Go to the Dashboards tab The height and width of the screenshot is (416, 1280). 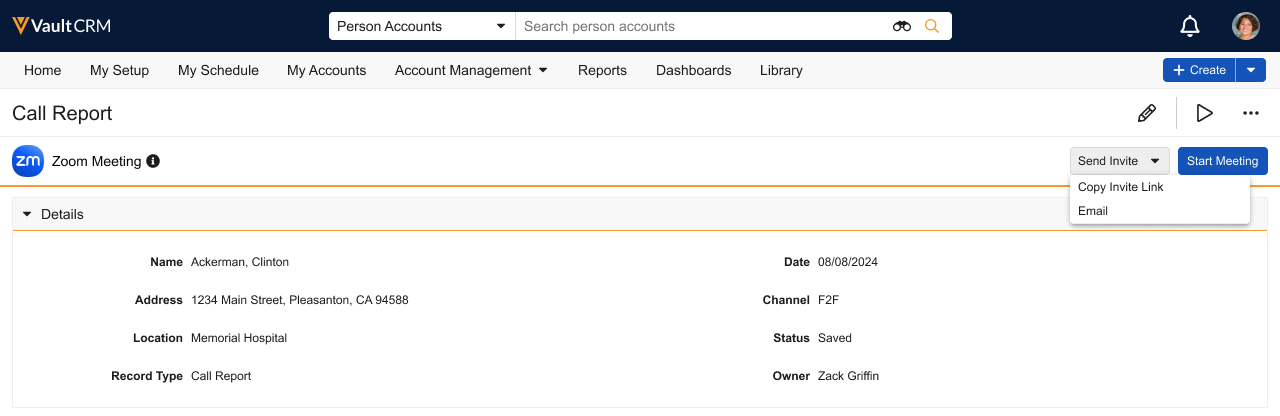point(693,70)
